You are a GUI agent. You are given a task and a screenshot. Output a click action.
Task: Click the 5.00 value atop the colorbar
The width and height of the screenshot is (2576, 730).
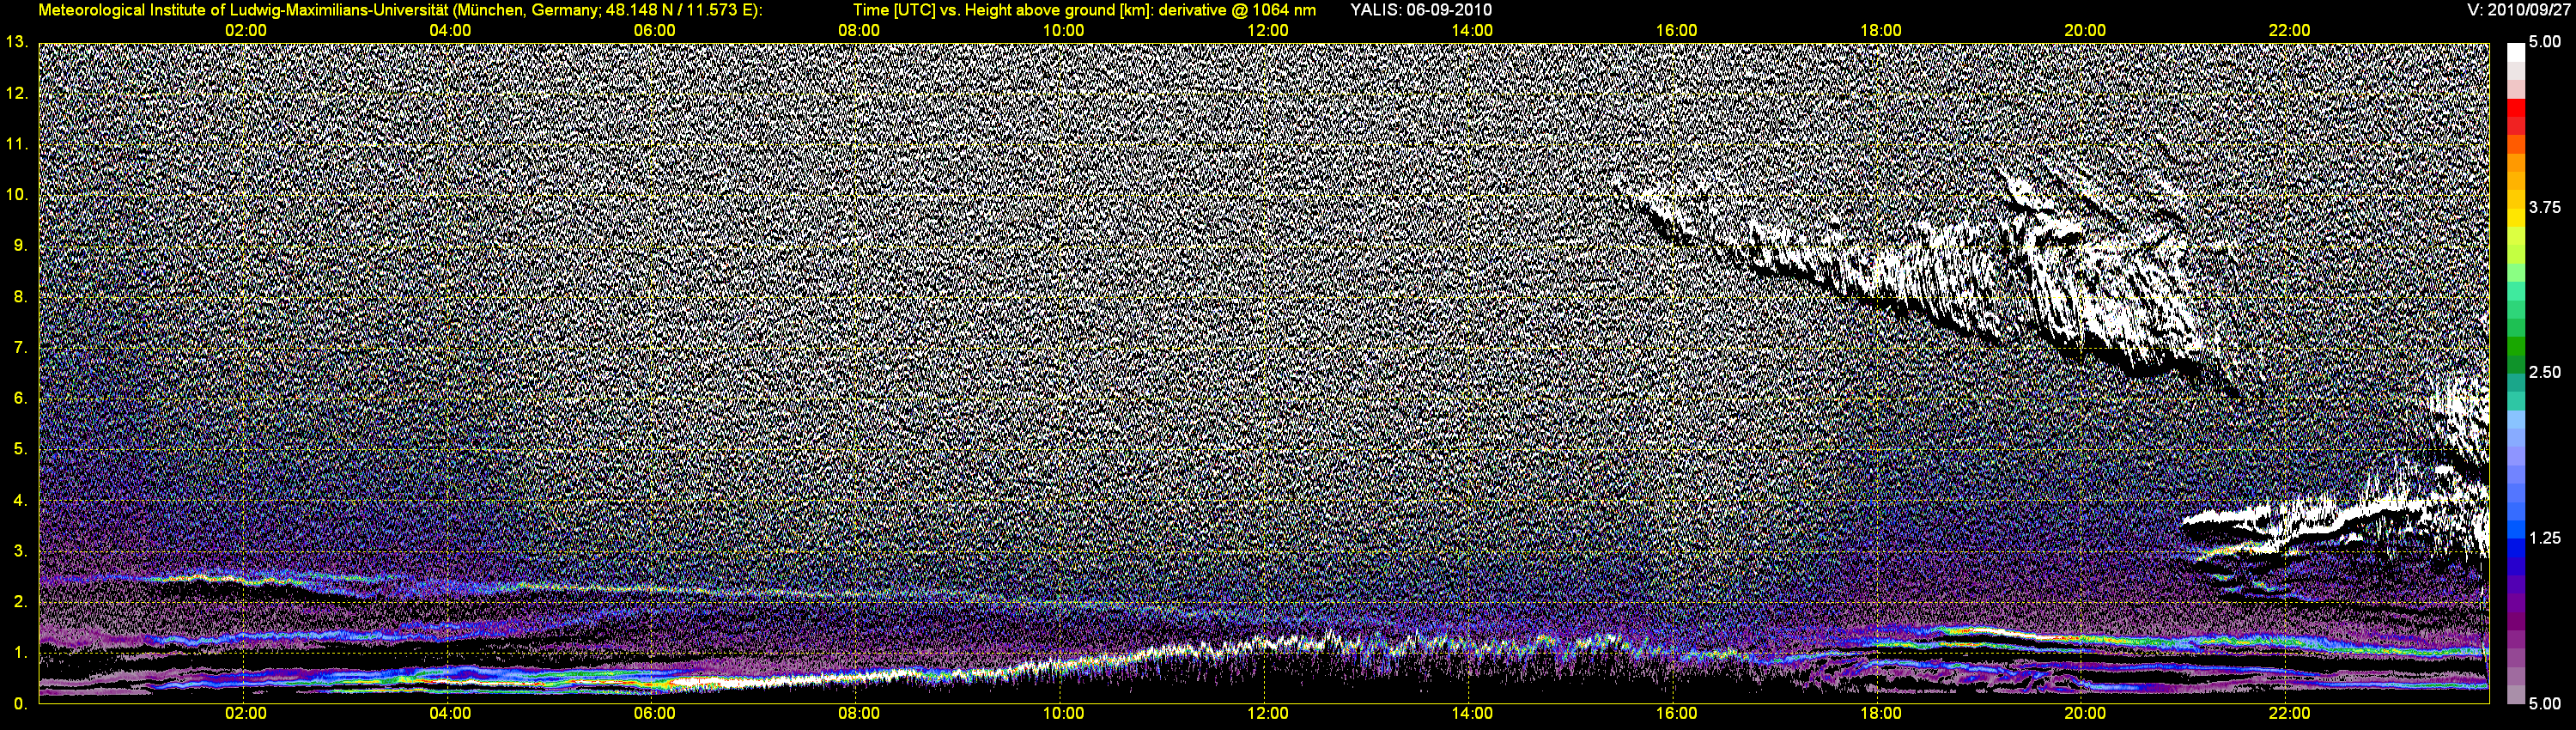(x=2545, y=43)
